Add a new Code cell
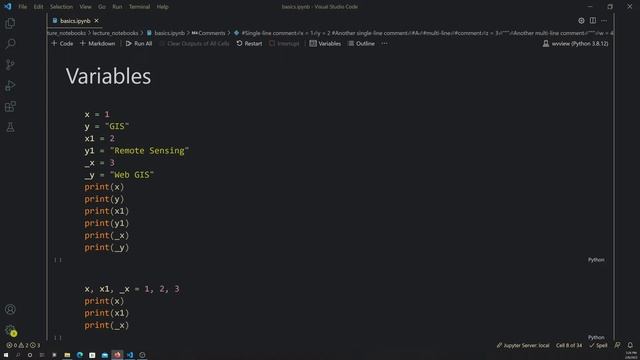This screenshot has width=640, height=360. pyautogui.click(x=62, y=43)
